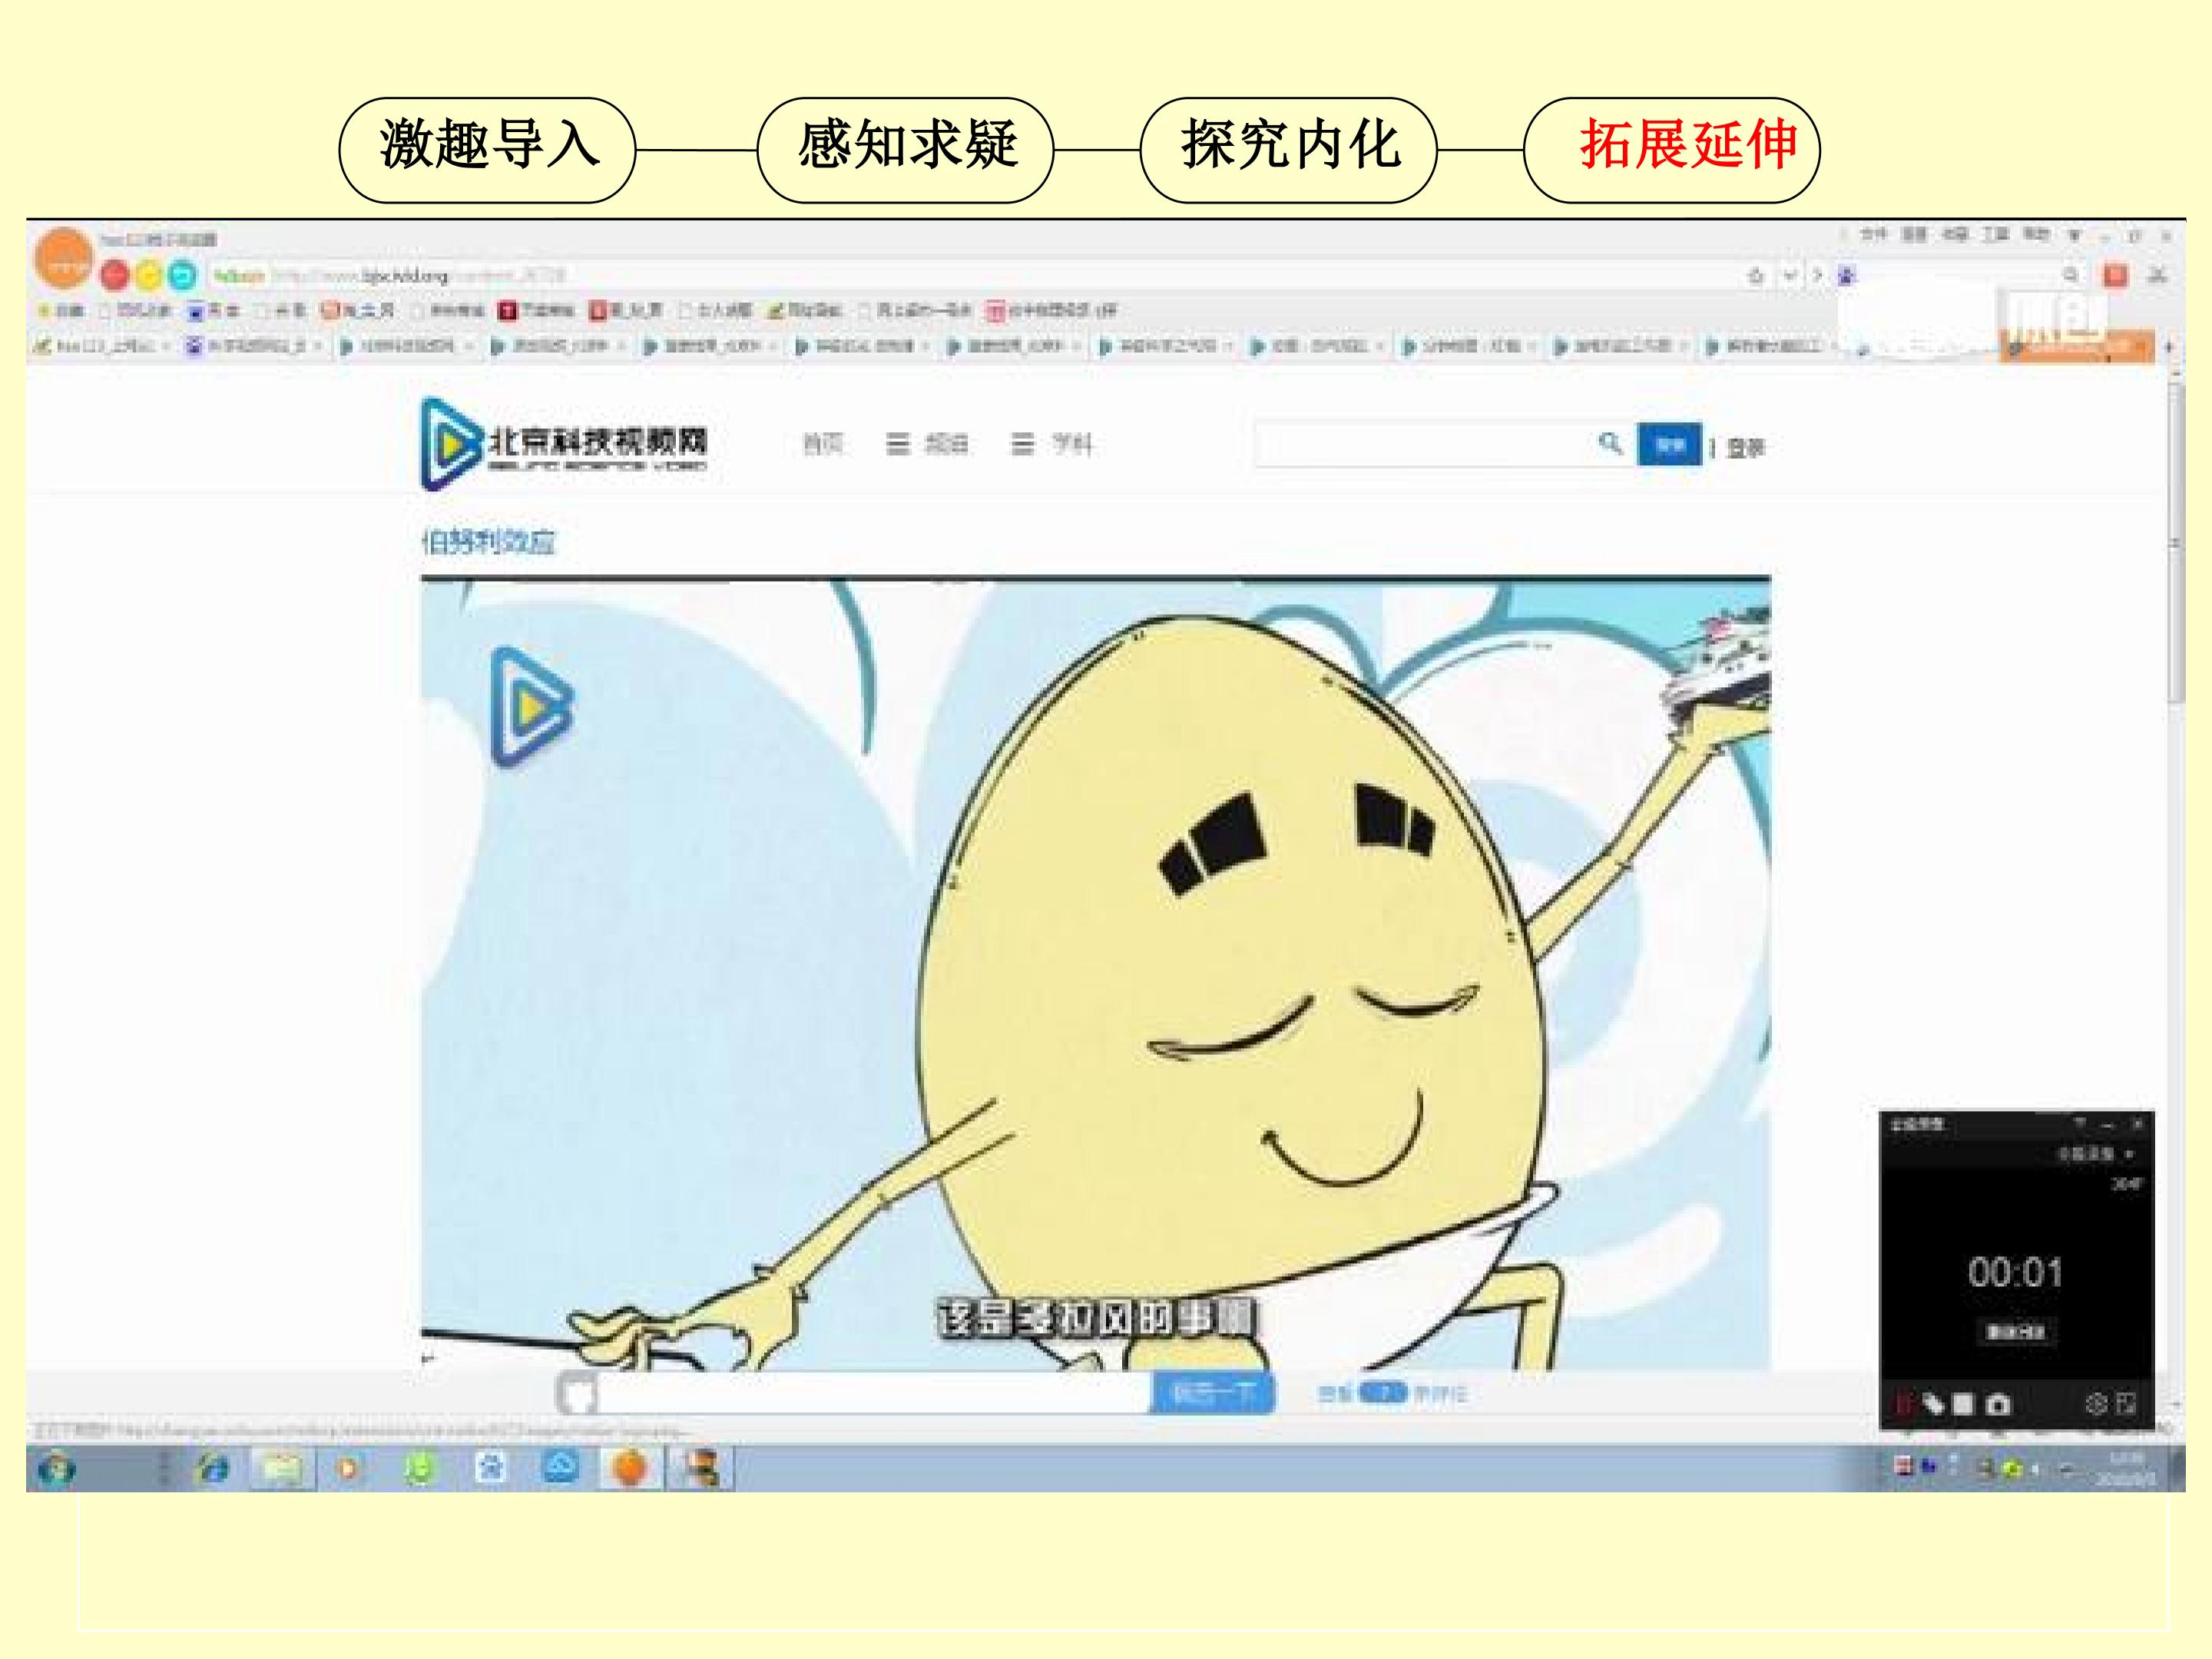Click the 00:01 recording timer

pos(2015,1272)
